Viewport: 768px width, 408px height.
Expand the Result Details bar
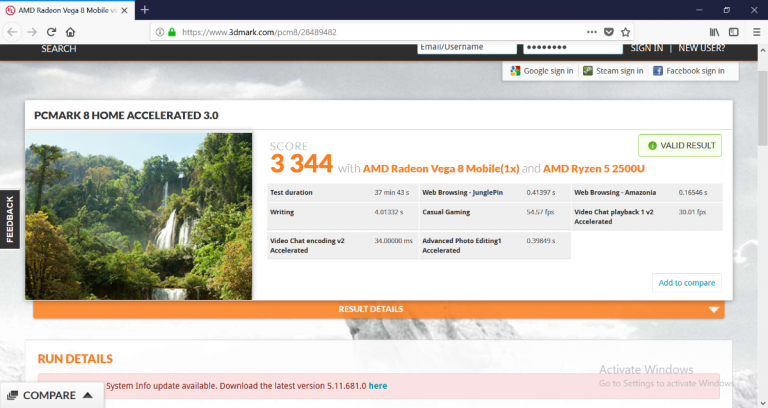coord(378,309)
